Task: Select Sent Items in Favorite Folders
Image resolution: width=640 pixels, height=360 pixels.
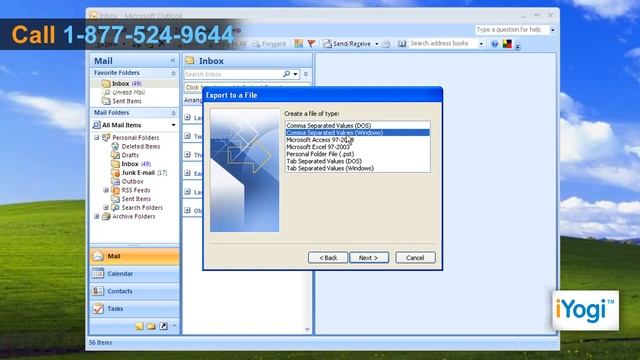Action: click(x=127, y=101)
